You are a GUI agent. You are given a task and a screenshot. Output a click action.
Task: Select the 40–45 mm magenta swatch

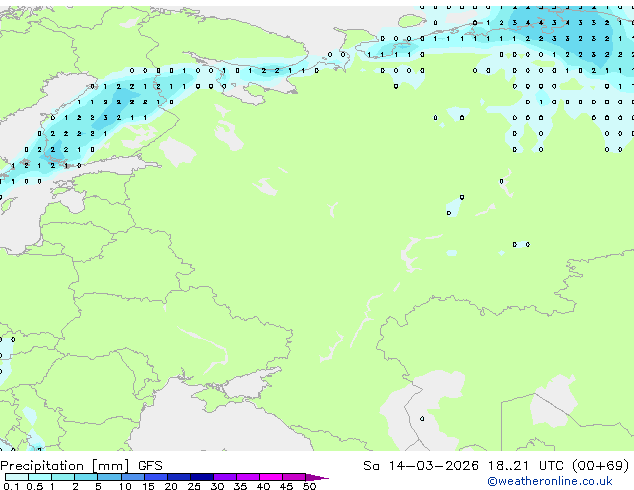[x=271, y=477]
